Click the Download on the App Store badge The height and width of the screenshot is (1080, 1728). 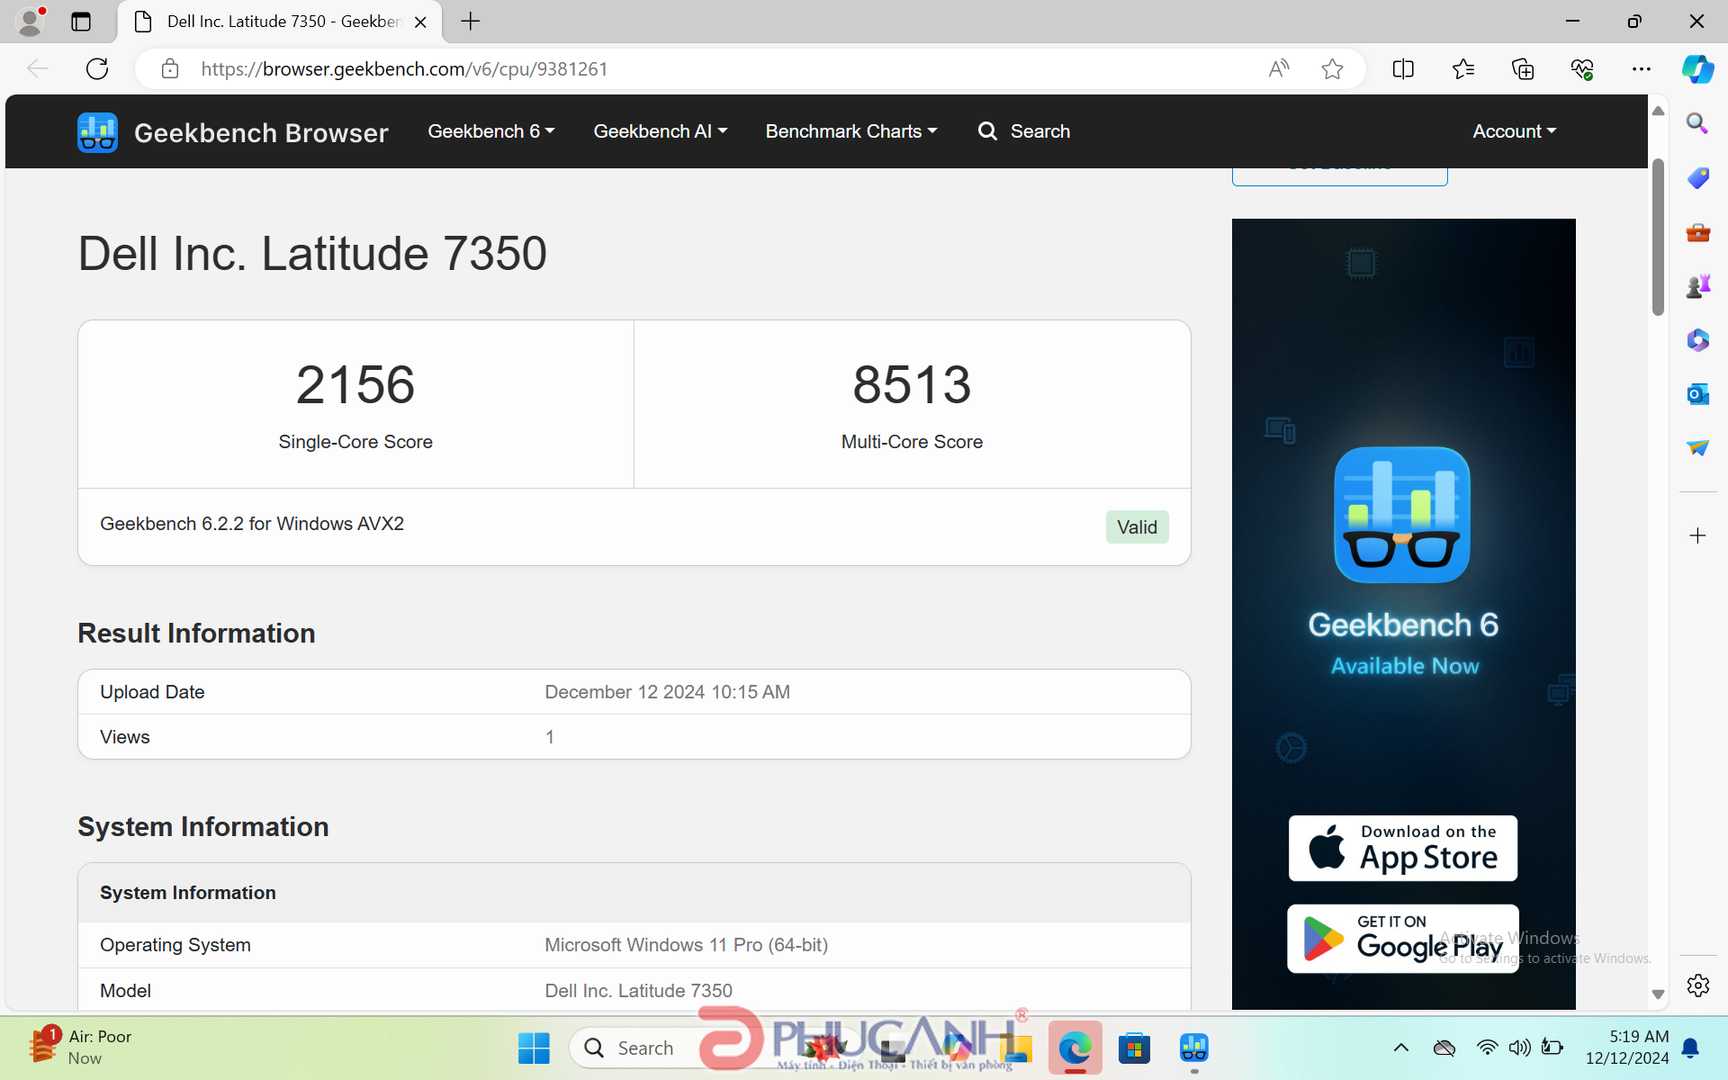coord(1403,848)
